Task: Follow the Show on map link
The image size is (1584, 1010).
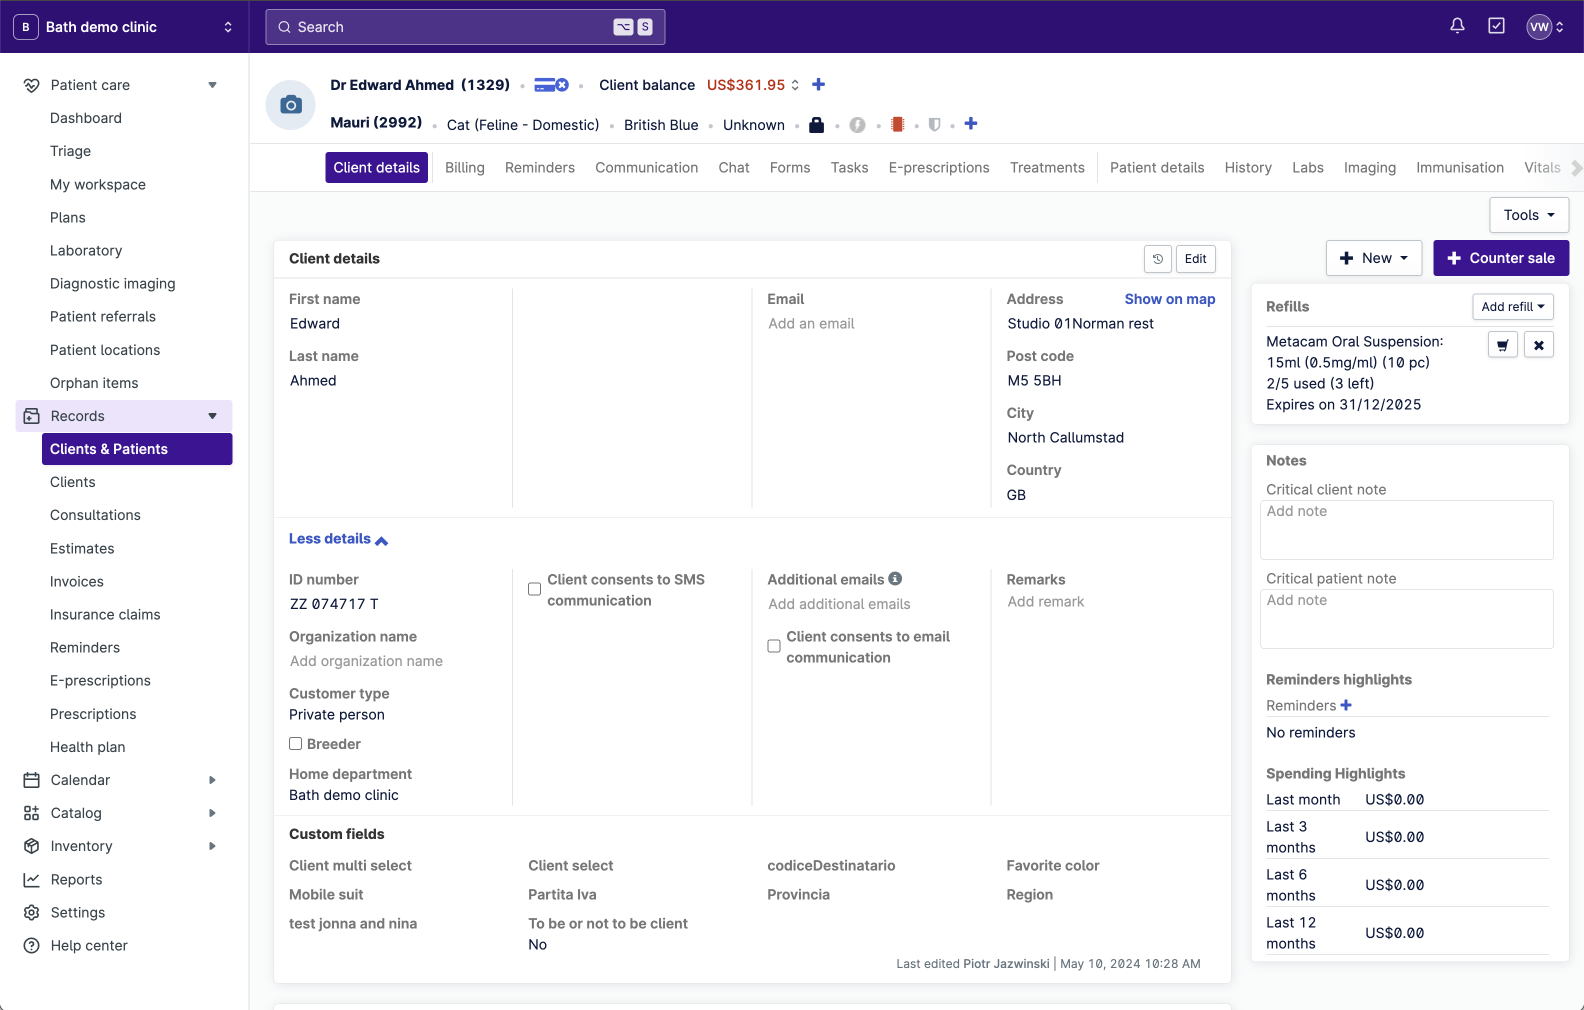Action: [1169, 299]
